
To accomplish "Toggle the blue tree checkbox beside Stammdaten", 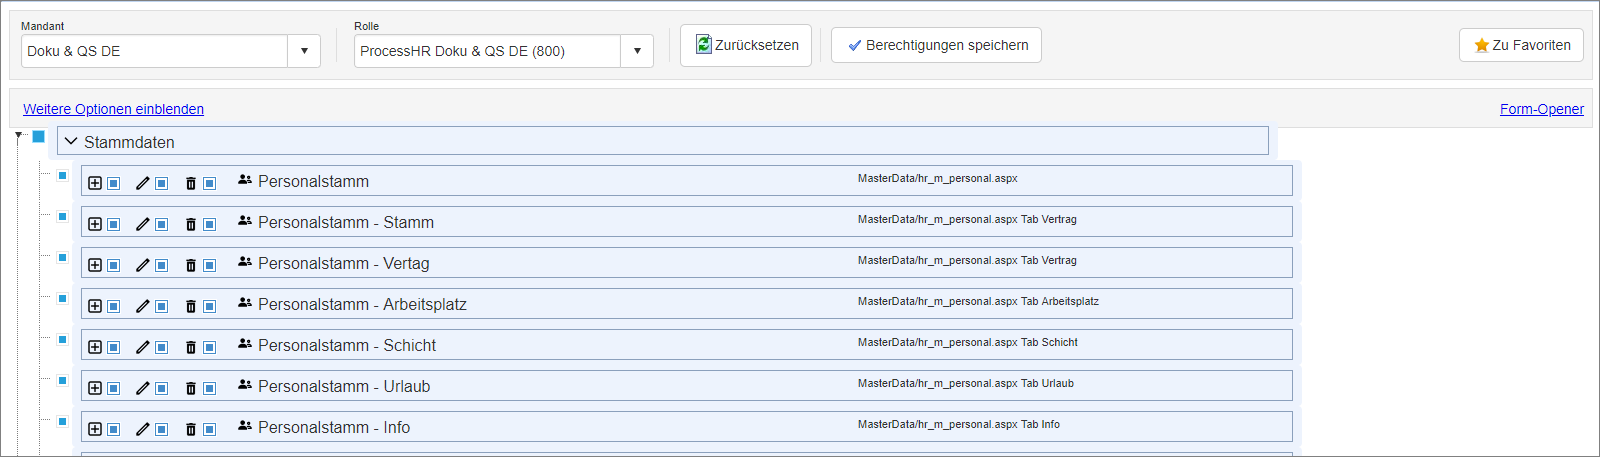I will pos(39,136).
